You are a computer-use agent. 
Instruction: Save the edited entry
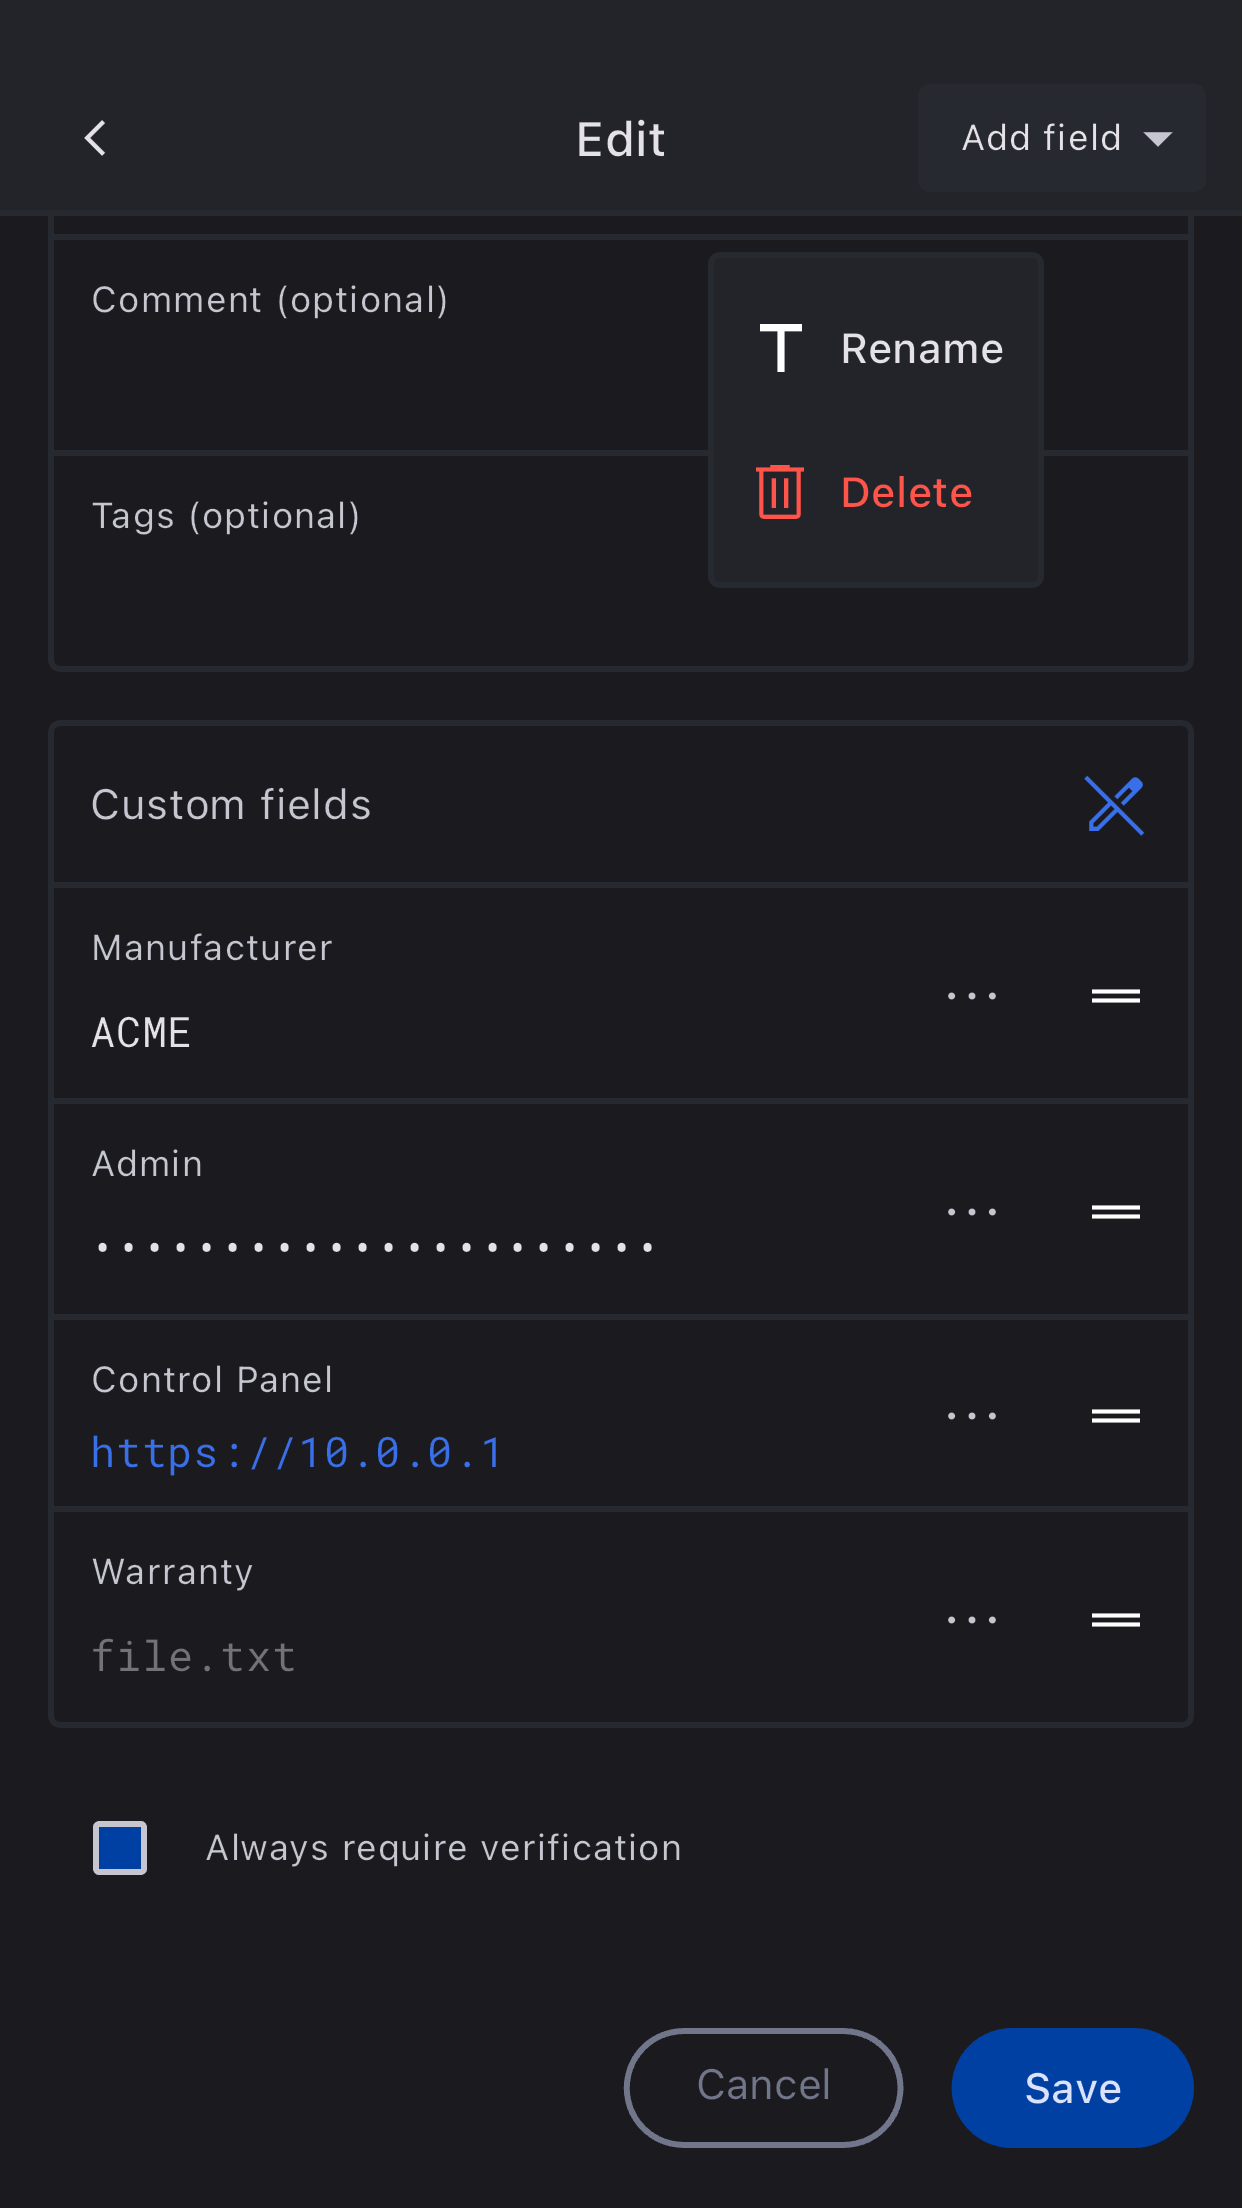point(1072,2088)
